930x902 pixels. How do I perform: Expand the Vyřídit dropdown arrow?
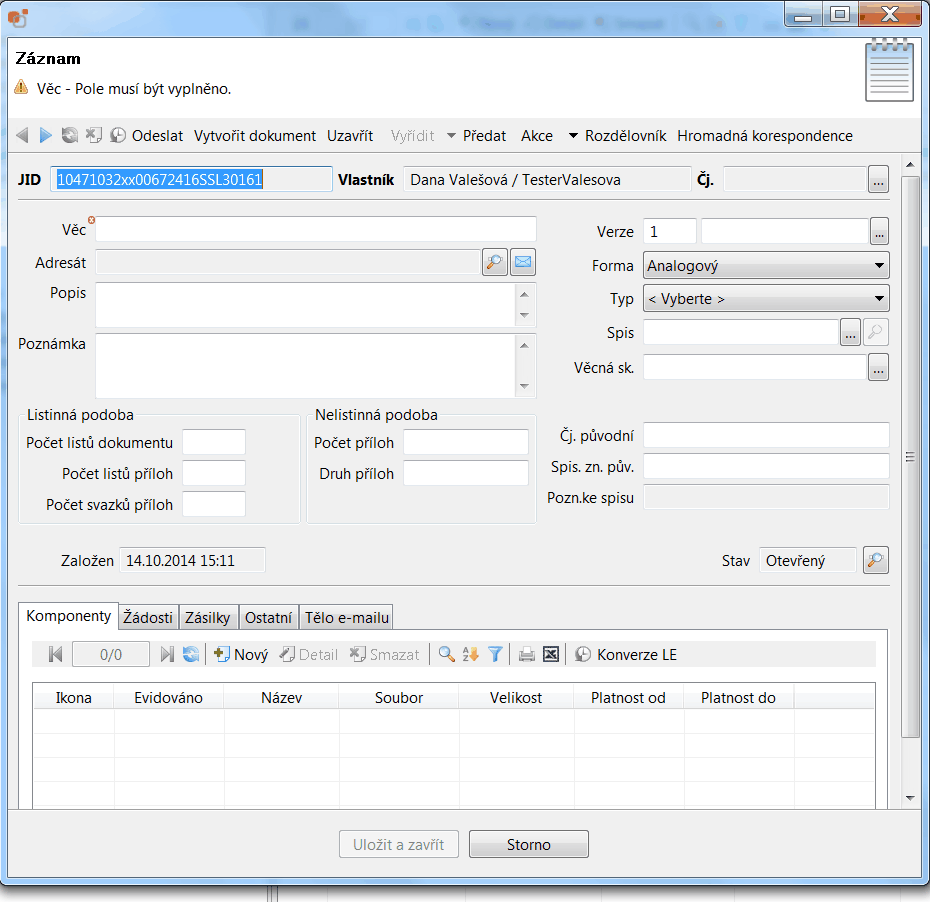[451, 136]
